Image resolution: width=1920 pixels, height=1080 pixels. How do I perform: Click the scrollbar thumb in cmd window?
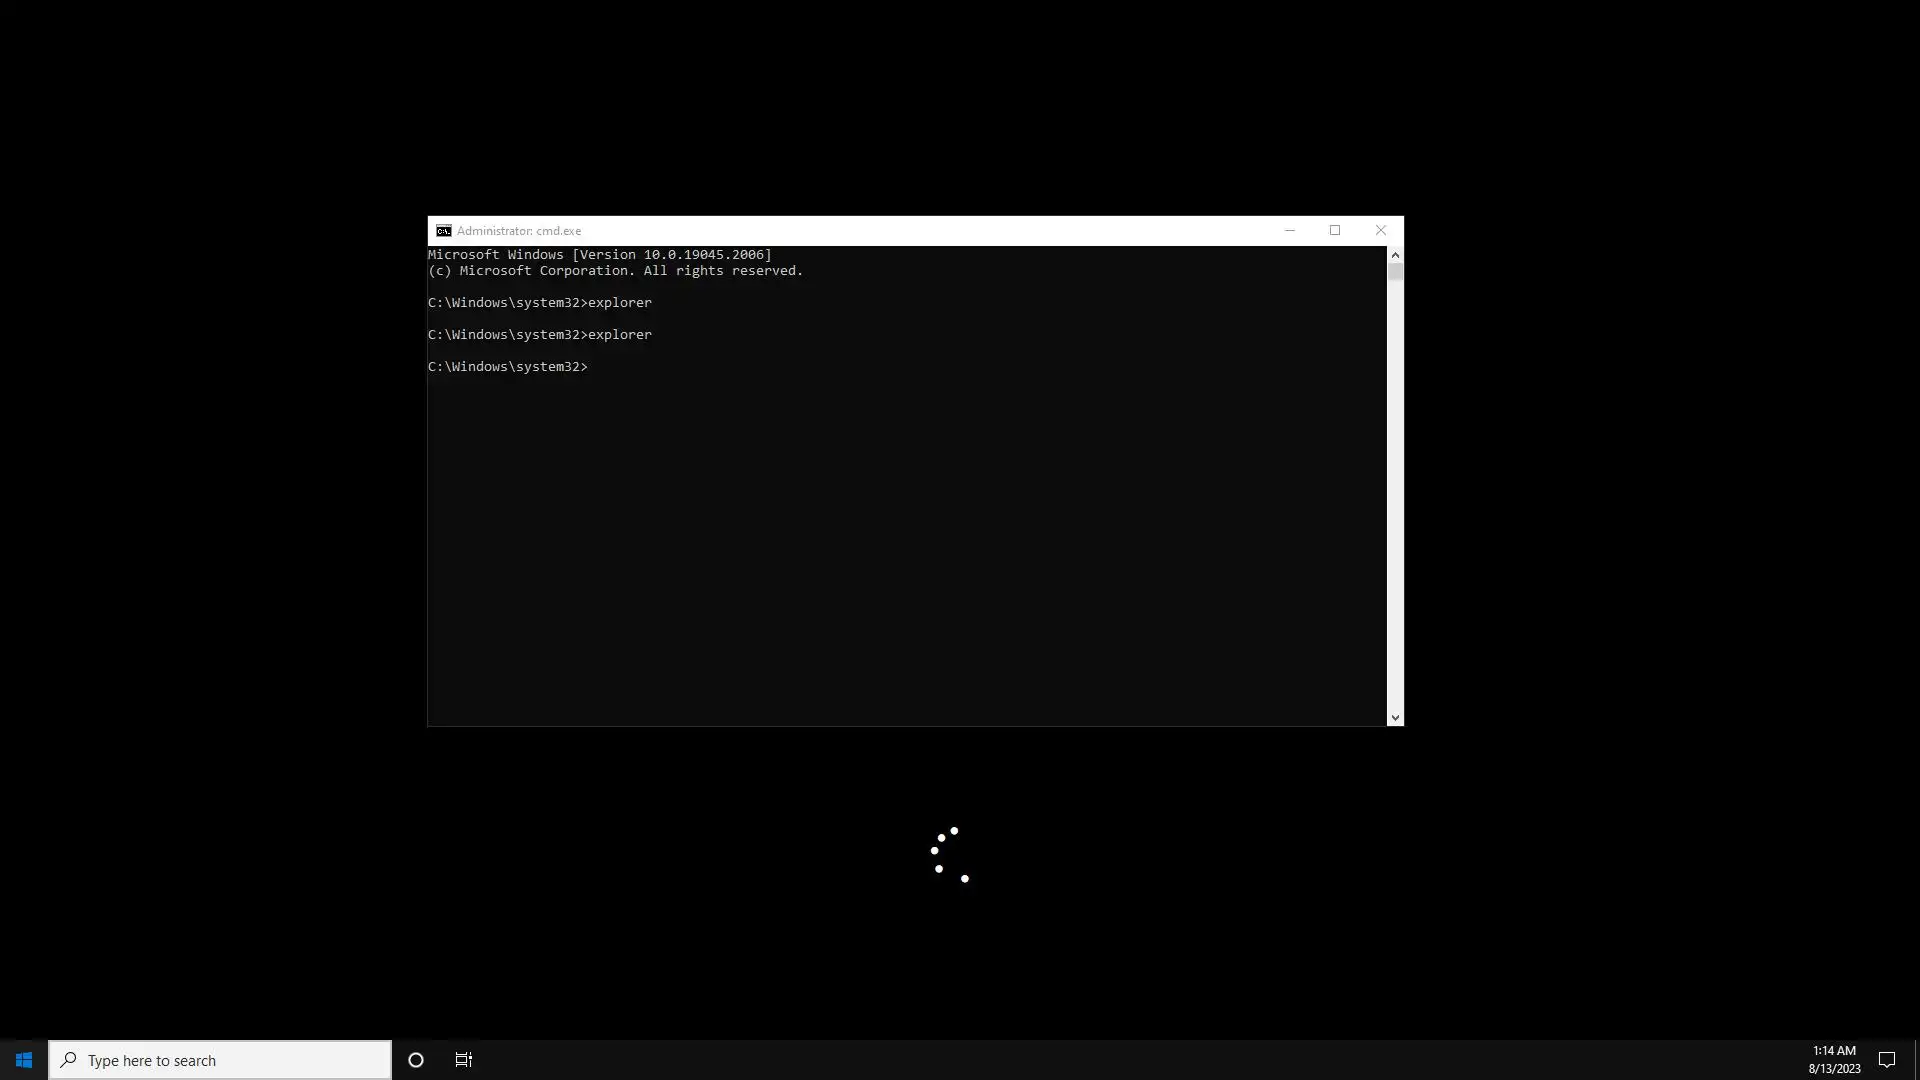[1395, 272]
